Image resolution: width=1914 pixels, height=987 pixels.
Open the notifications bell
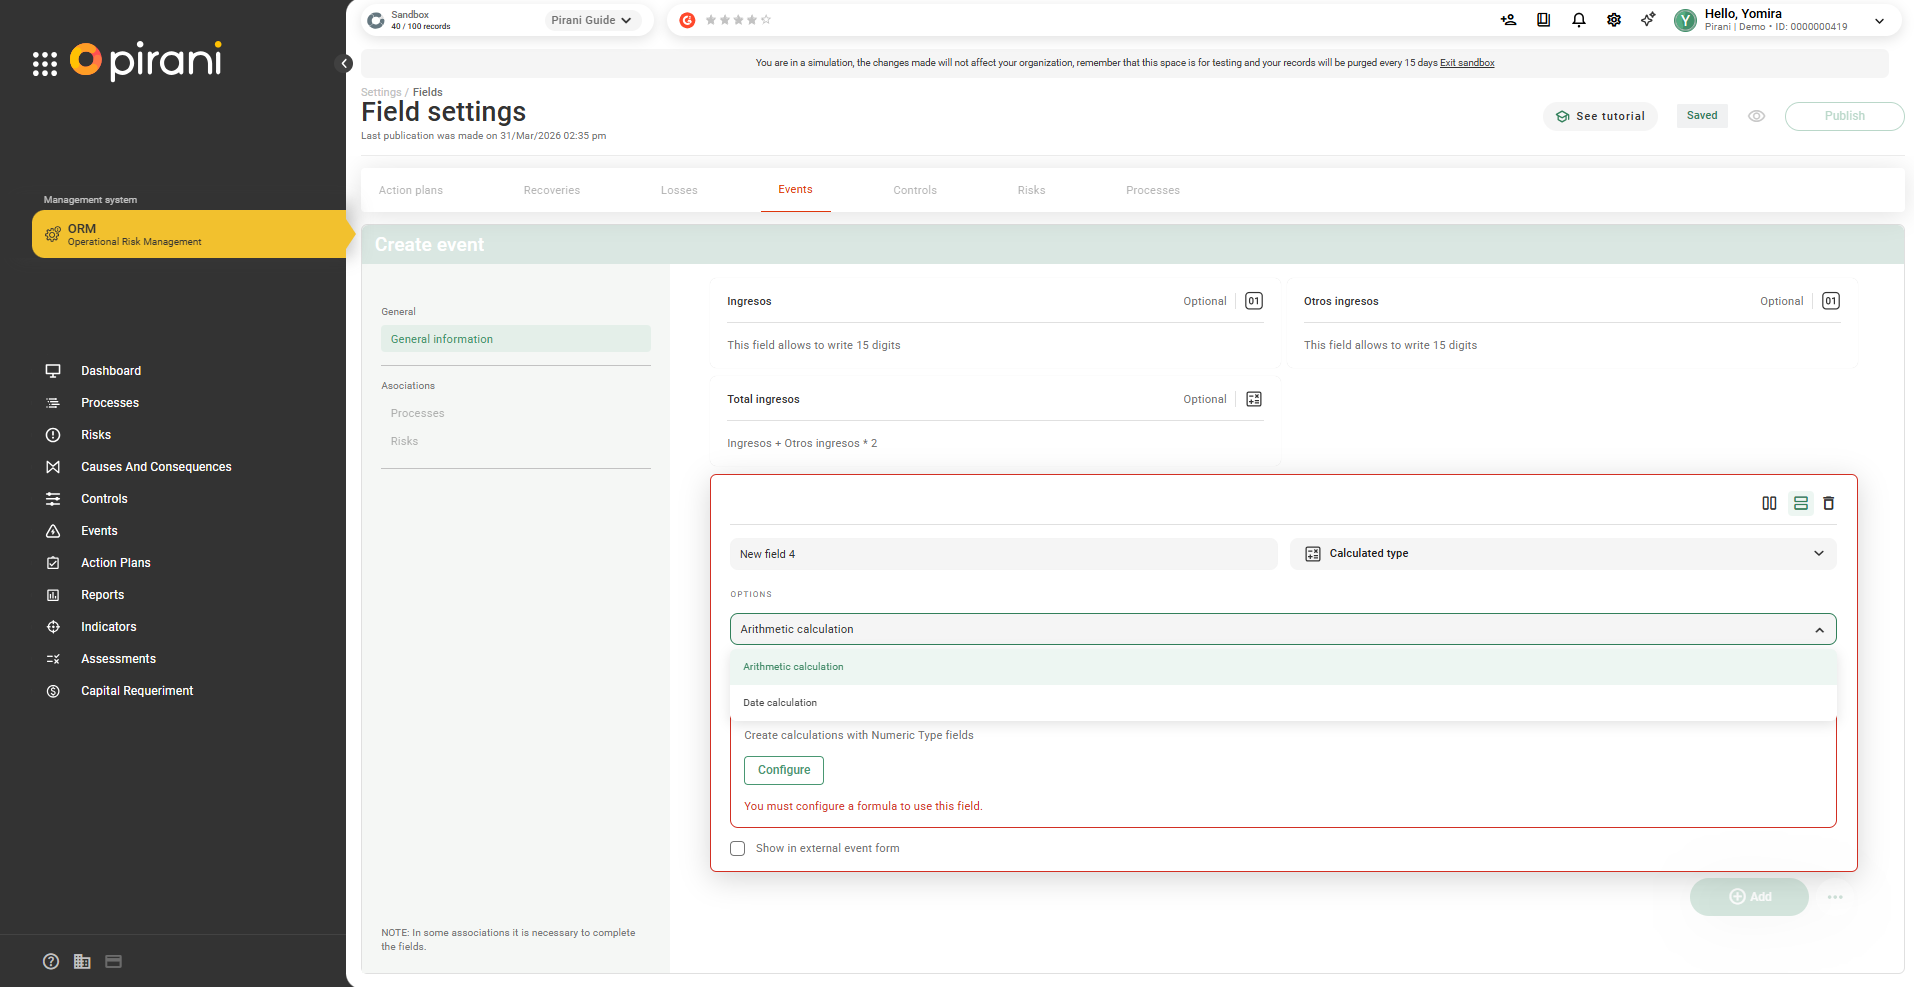click(x=1578, y=20)
